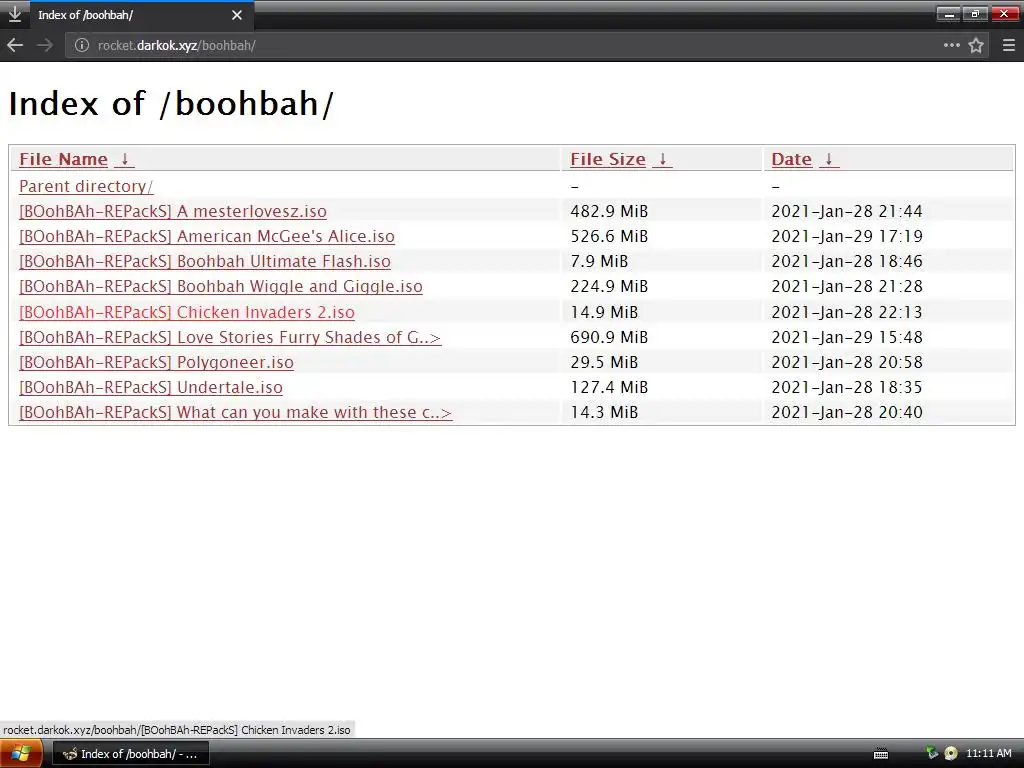This screenshot has width=1024, height=768.
Task: Click the 526.6 MiB size cell
Action: pyautogui.click(x=609, y=236)
